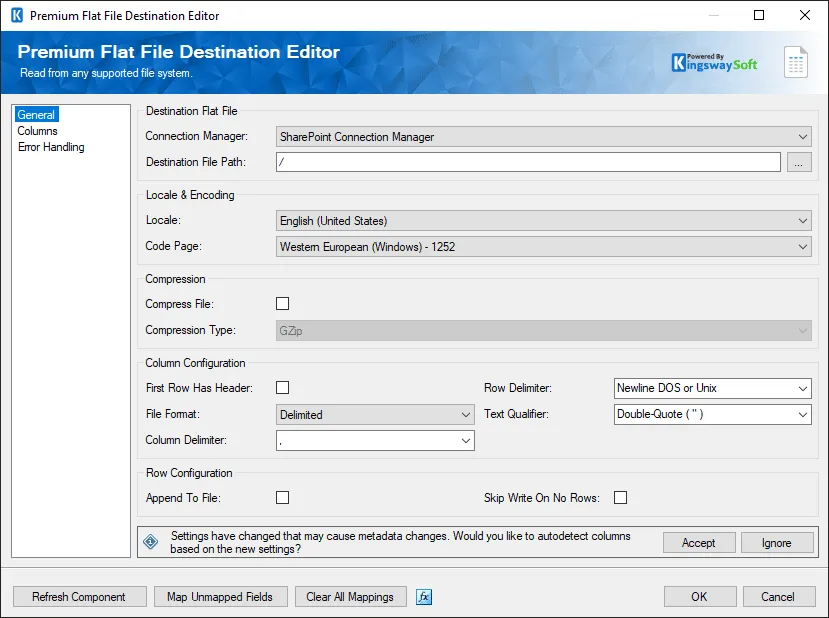Image resolution: width=829 pixels, height=618 pixels.
Task: Accept the autodetect columns prompt
Action: point(699,542)
